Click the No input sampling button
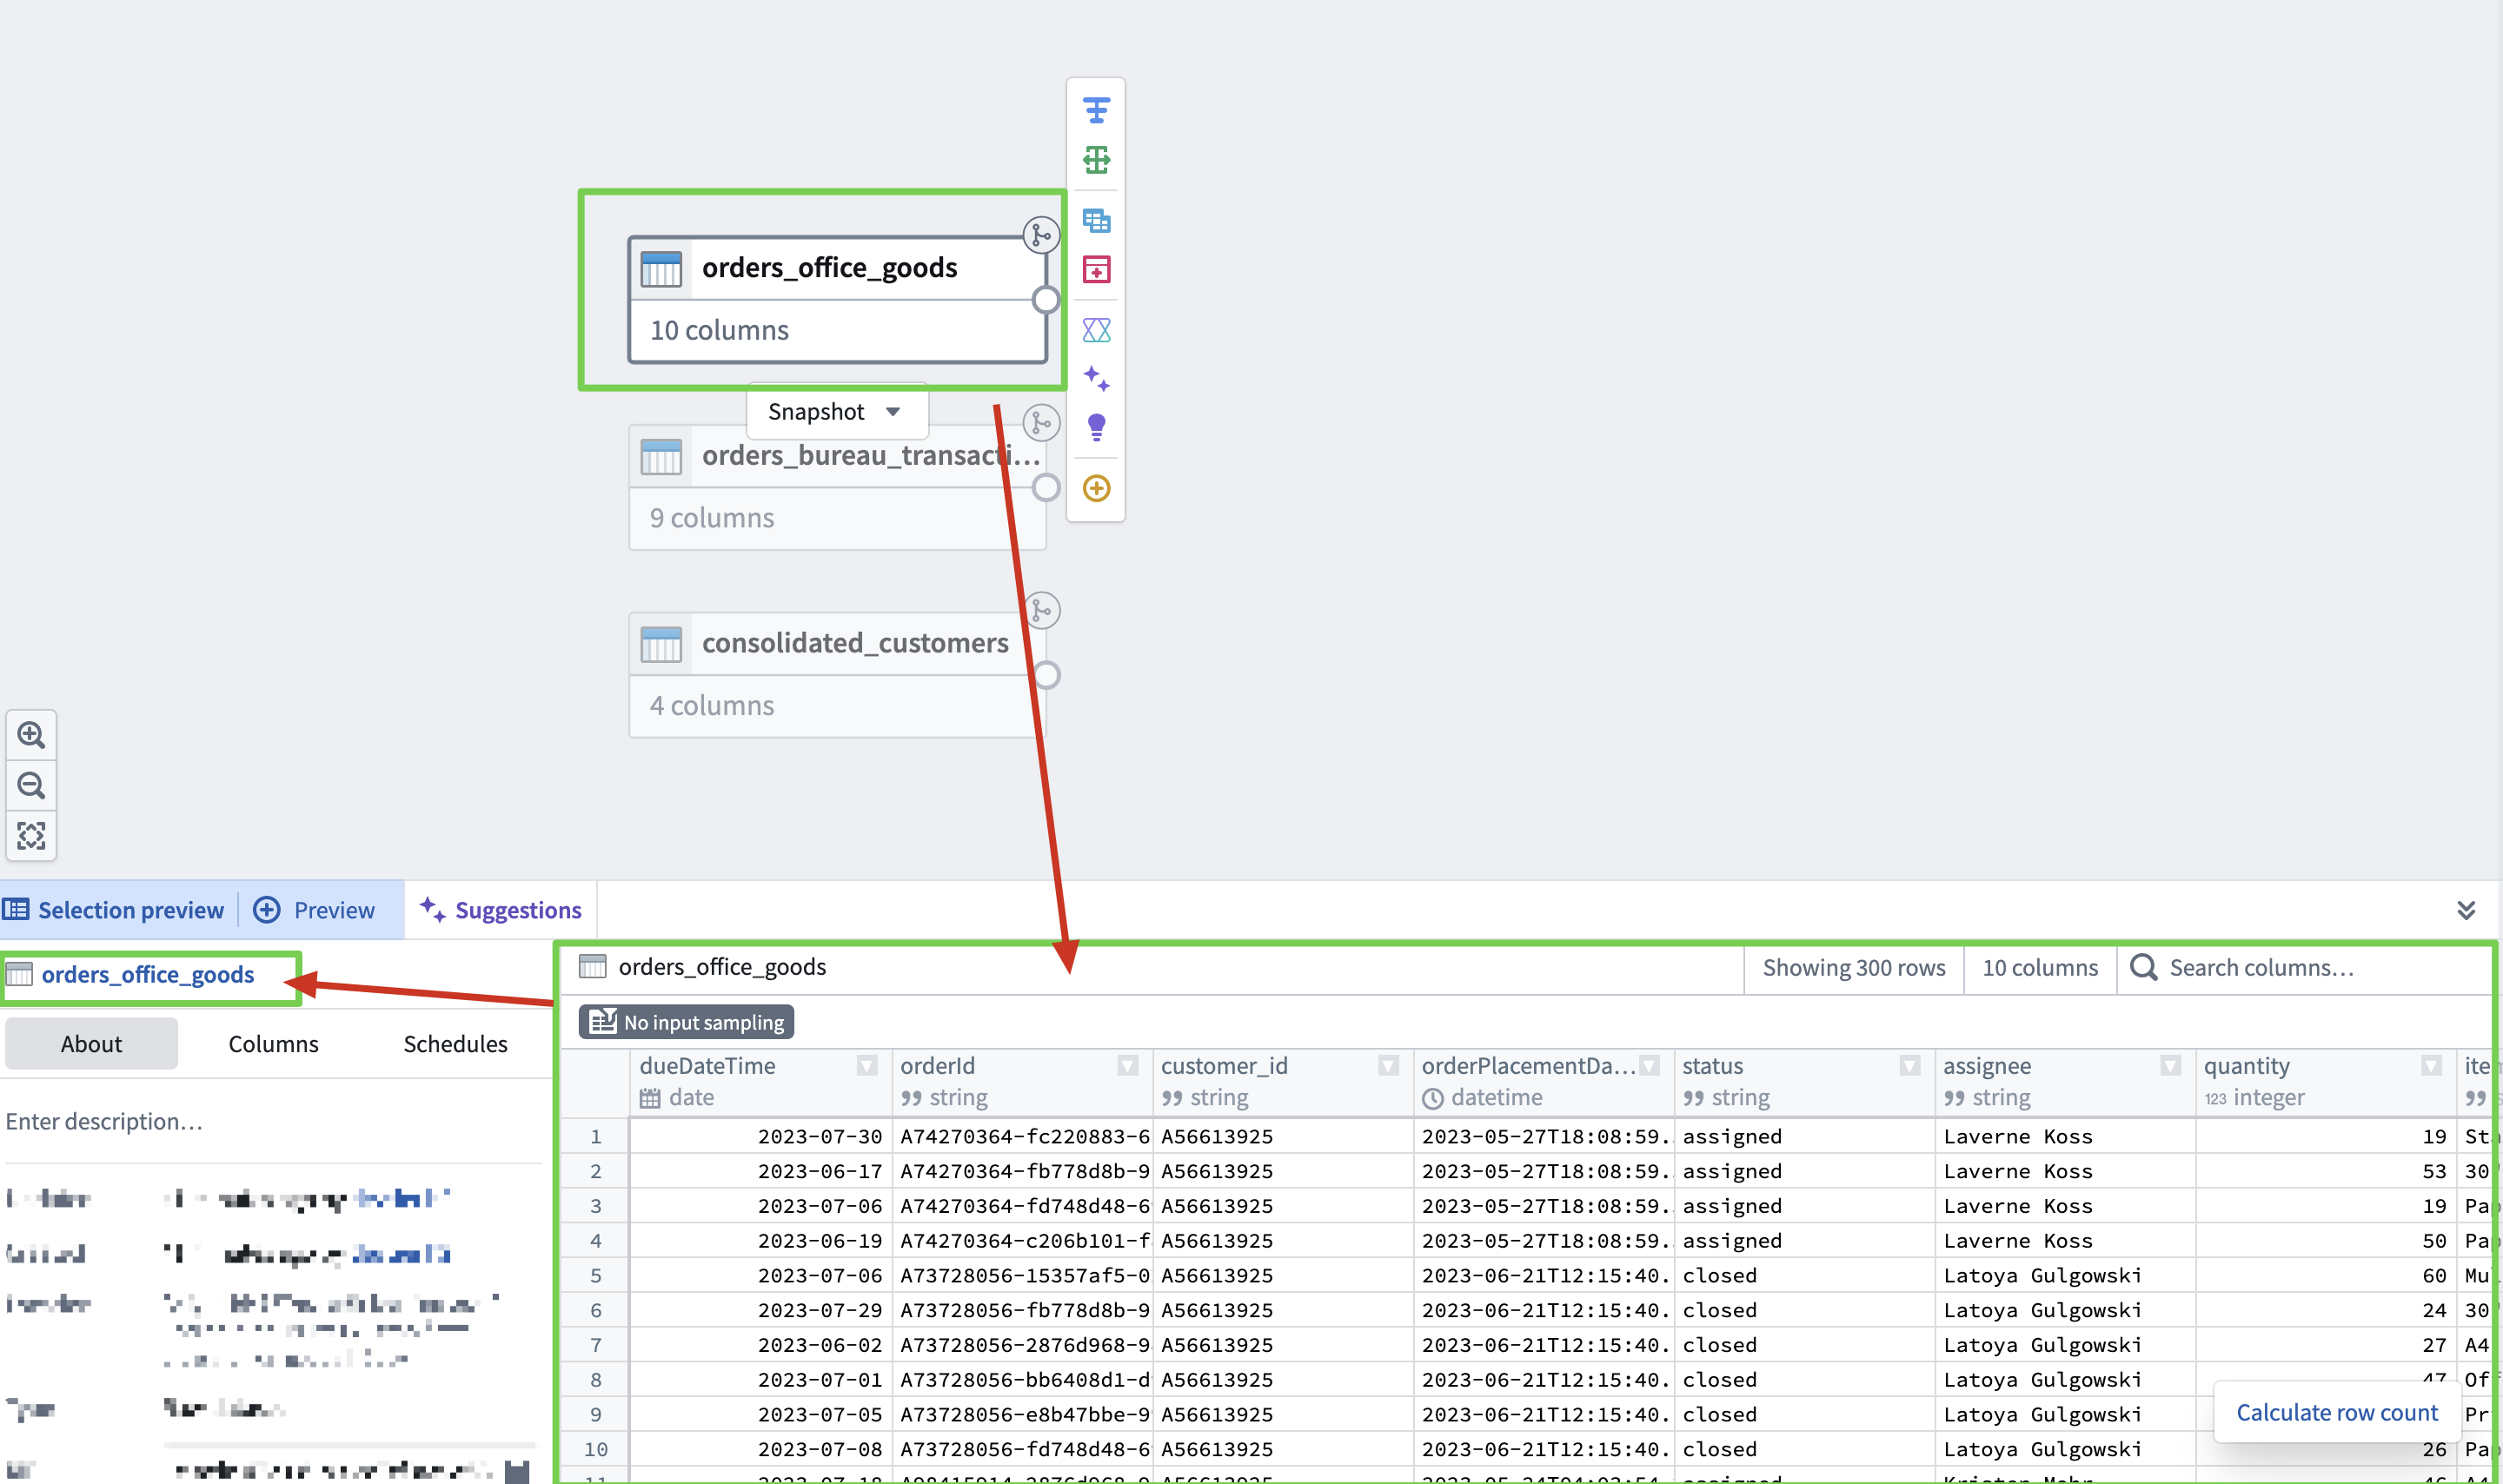 pyautogui.click(x=686, y=1022)
